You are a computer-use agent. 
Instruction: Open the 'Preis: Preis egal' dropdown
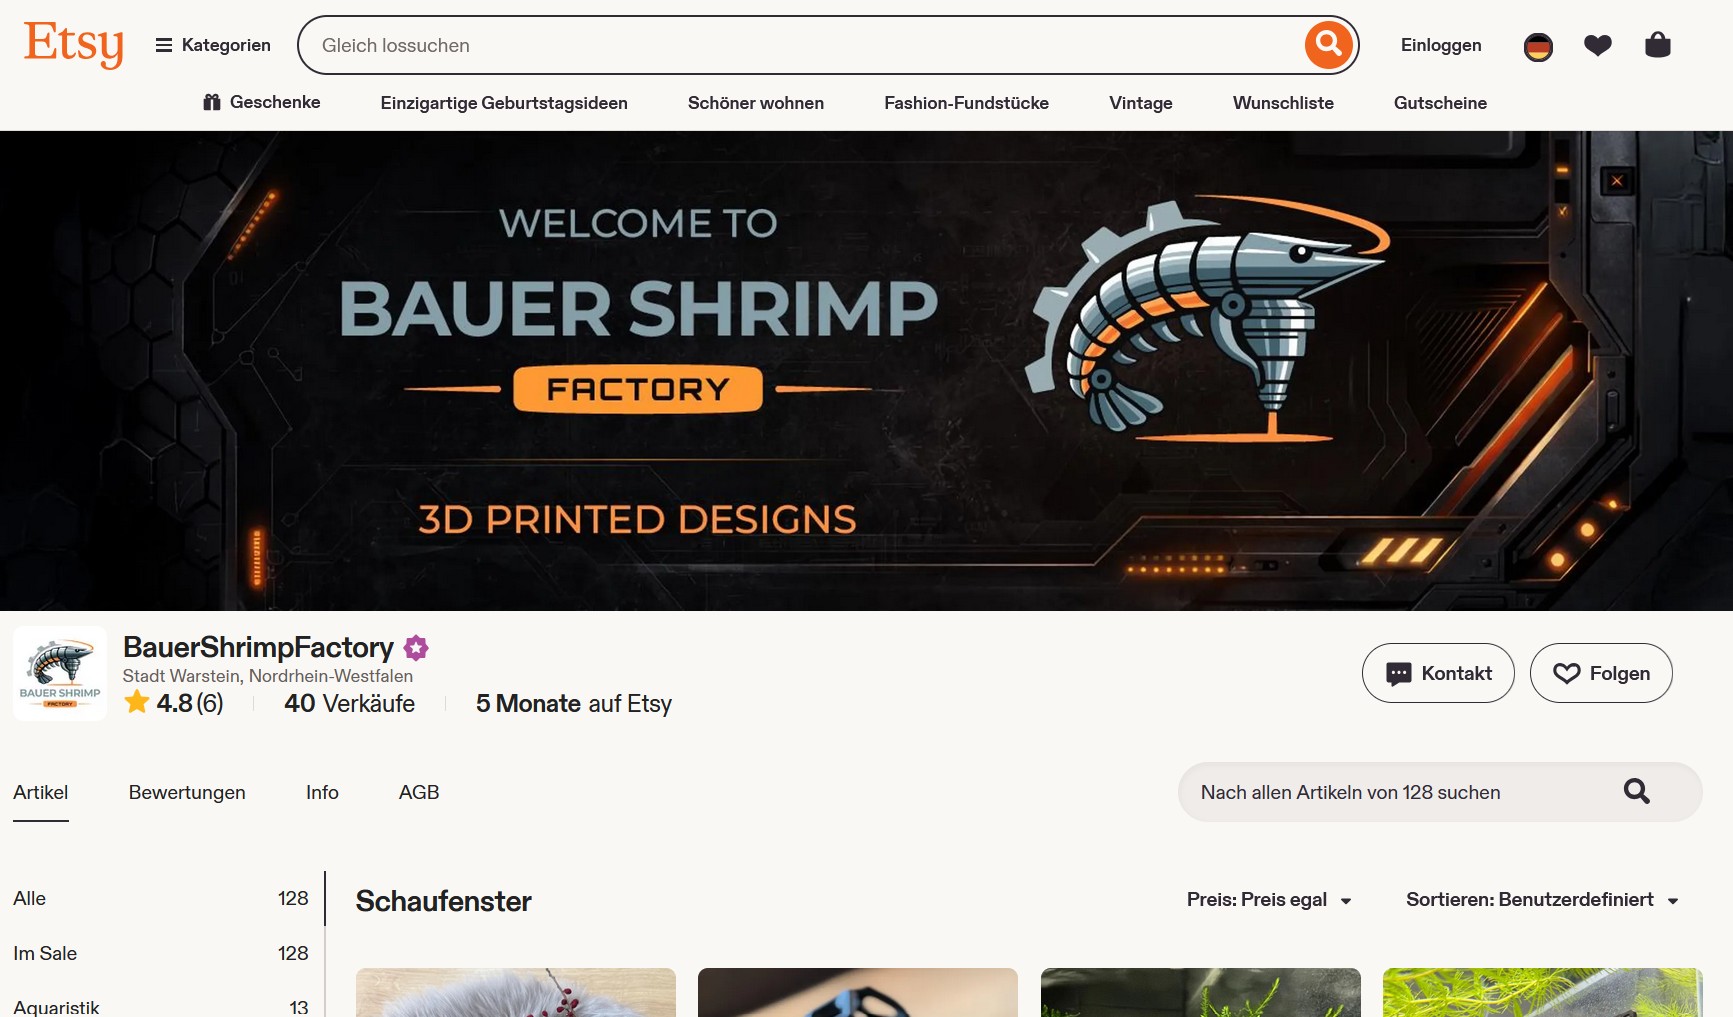click(1270, 900)
